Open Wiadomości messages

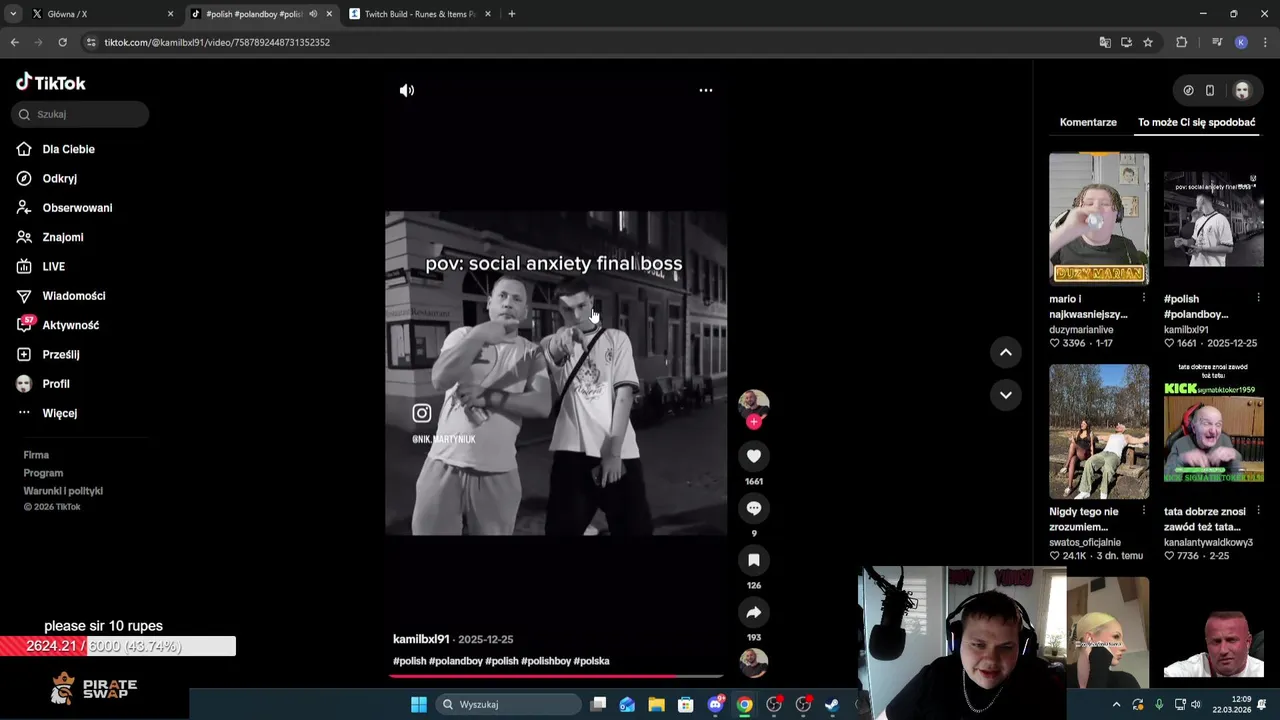(73, 296)
